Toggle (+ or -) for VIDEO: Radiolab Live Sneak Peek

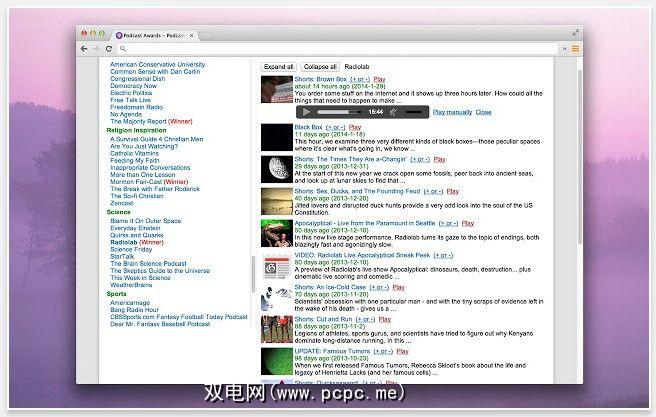click(x=443, y=255)
